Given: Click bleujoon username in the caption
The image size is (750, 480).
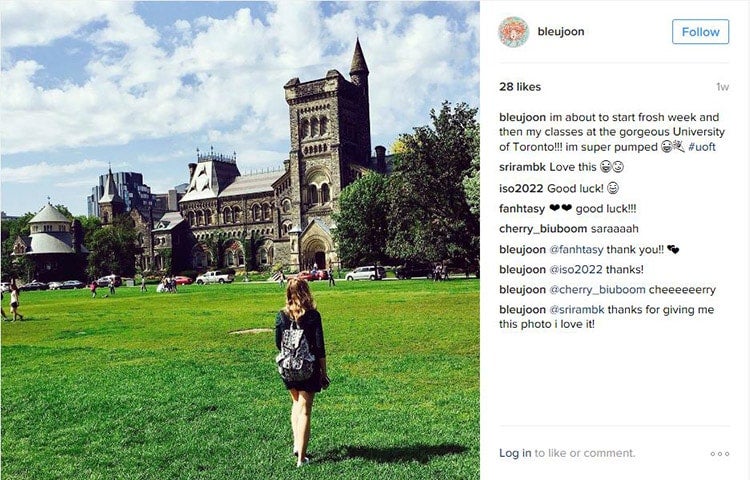Looking at the screenshot, I should coord(522,117).
